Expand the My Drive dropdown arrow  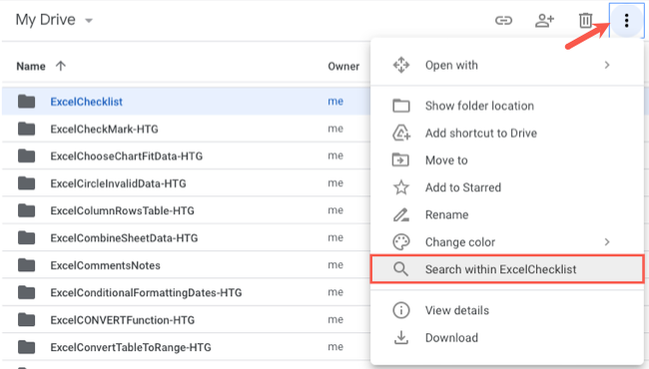[89, 20]
